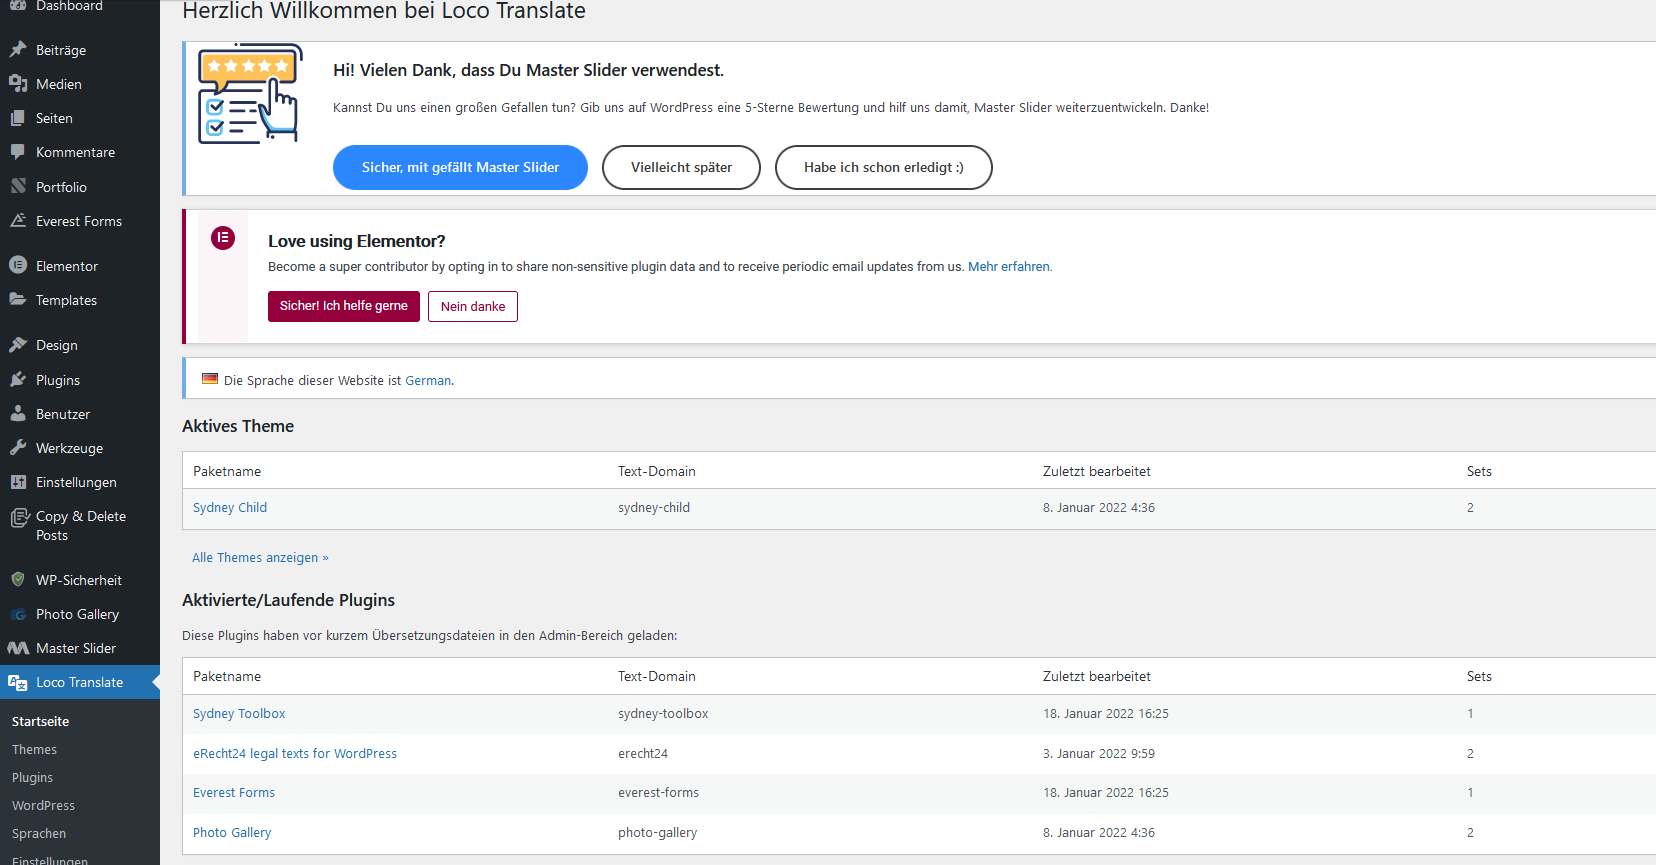1656x865 pixels.
Task: Click 'sydney-child' text-domain cell
Action: tap(654, 508)
